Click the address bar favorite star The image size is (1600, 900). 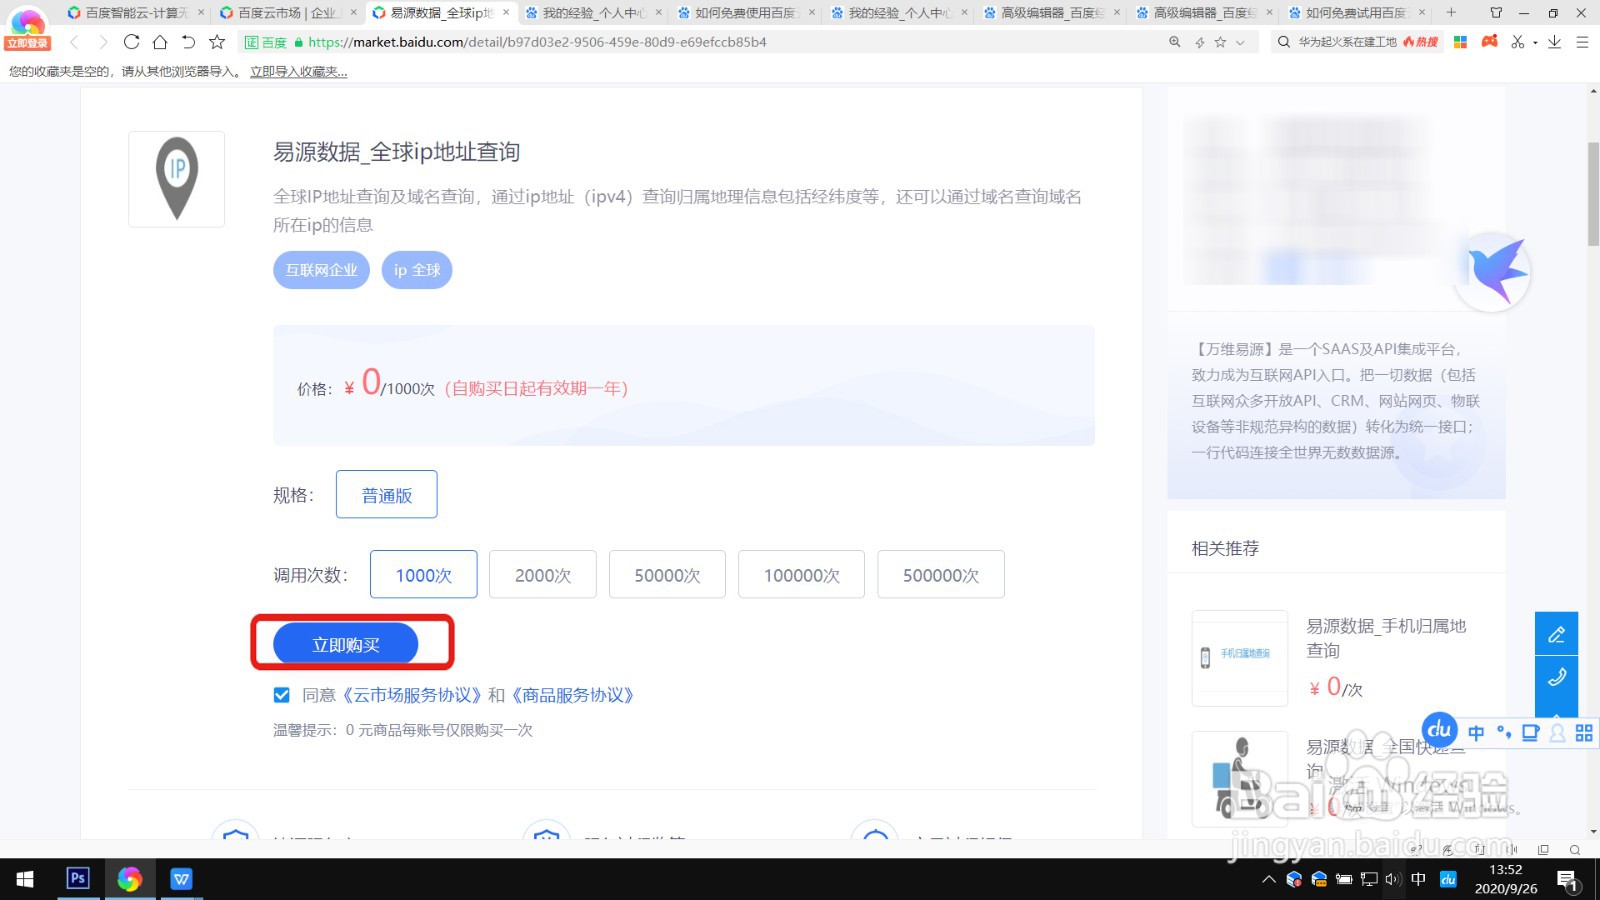click(x=1220, y=42)
